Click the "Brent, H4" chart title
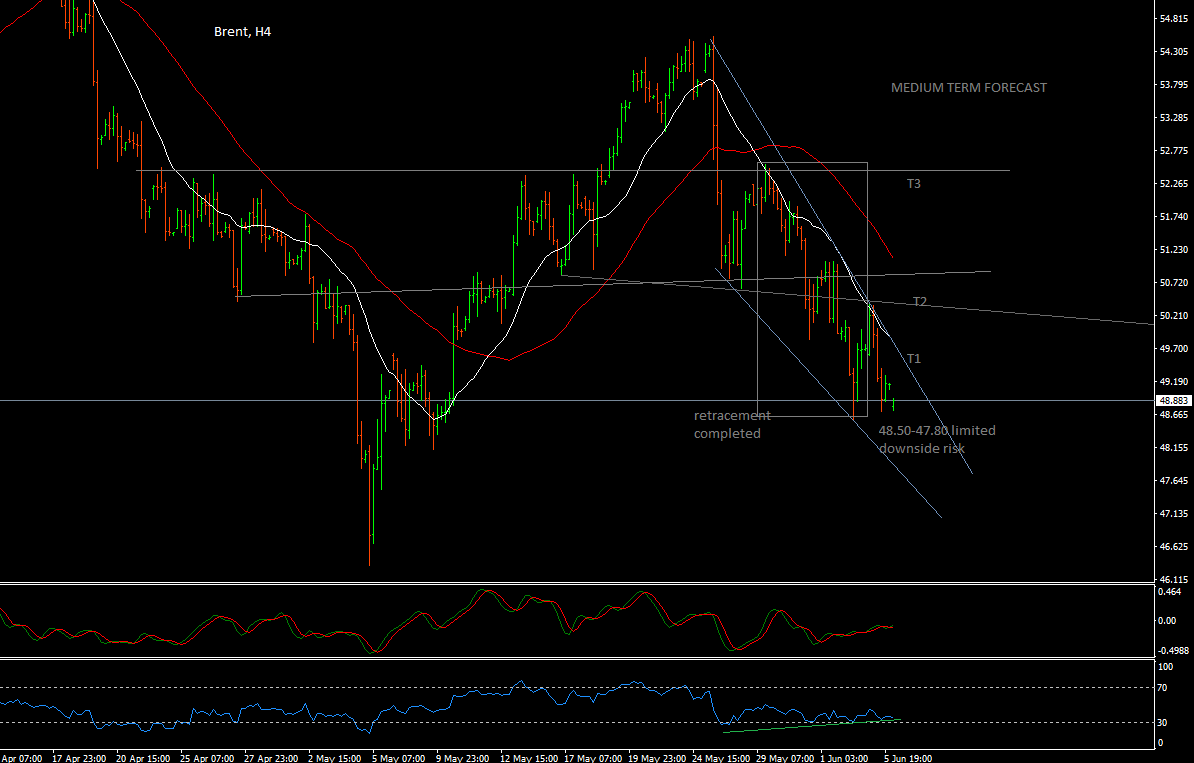 tap(242, 32)
